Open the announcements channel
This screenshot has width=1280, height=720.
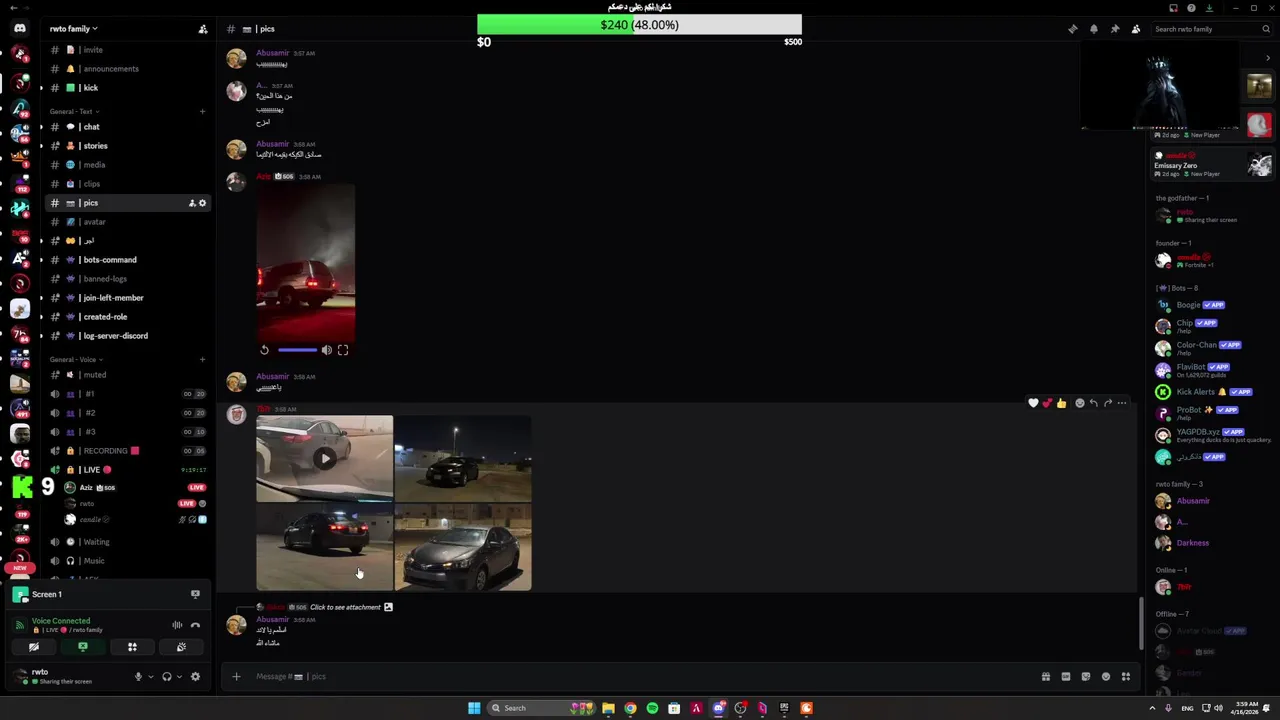pos(128,69)
